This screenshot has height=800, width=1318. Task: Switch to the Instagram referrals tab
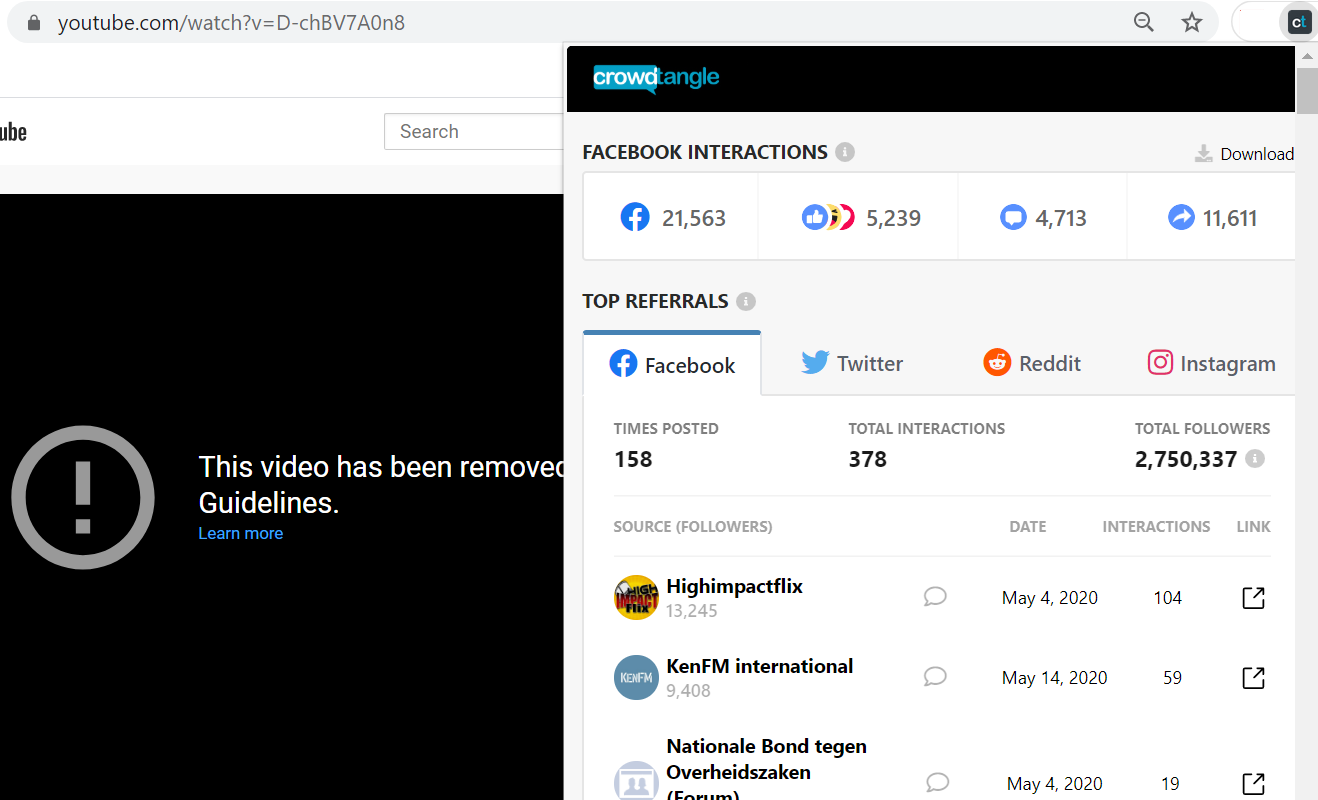(x=1212, y=363)
